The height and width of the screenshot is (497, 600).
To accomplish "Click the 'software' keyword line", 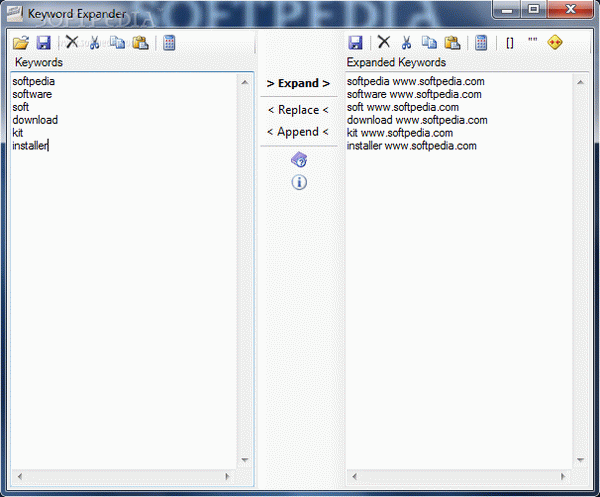I will point(32,94).
